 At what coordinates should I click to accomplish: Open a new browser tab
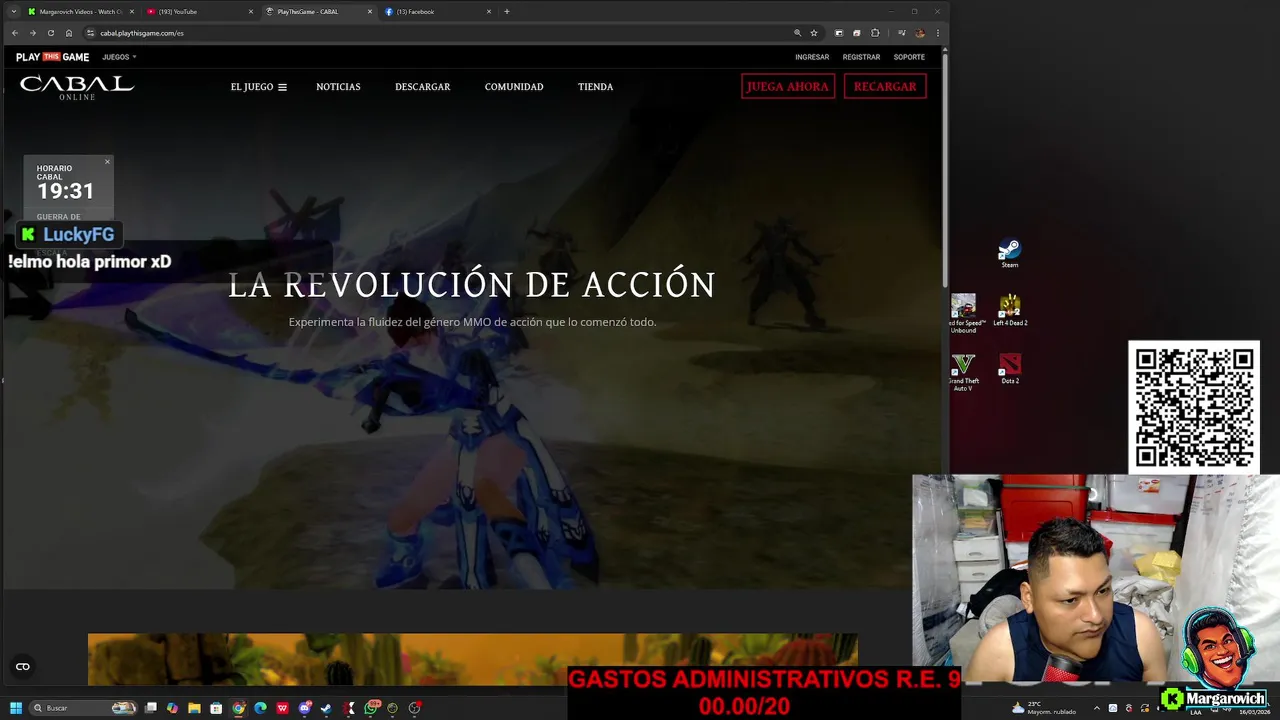tap(507, 12)
